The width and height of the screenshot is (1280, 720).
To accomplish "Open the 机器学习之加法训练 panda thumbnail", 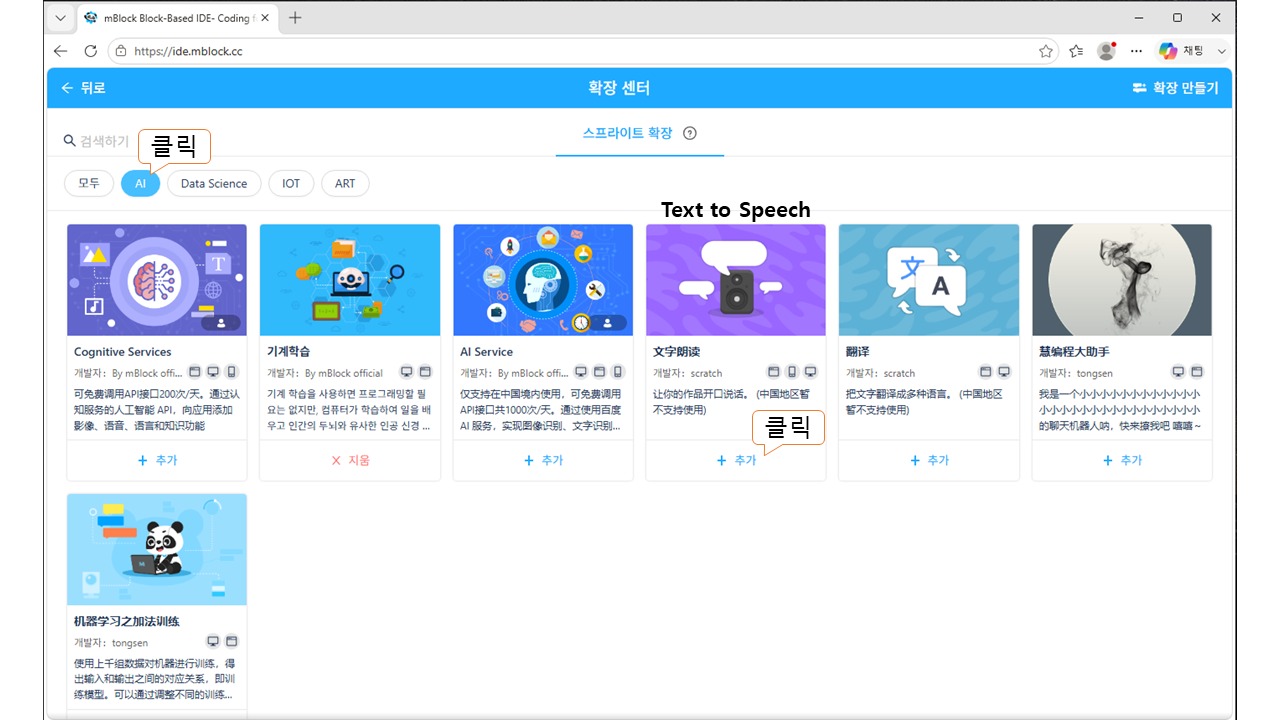I will tap(157, 549).
